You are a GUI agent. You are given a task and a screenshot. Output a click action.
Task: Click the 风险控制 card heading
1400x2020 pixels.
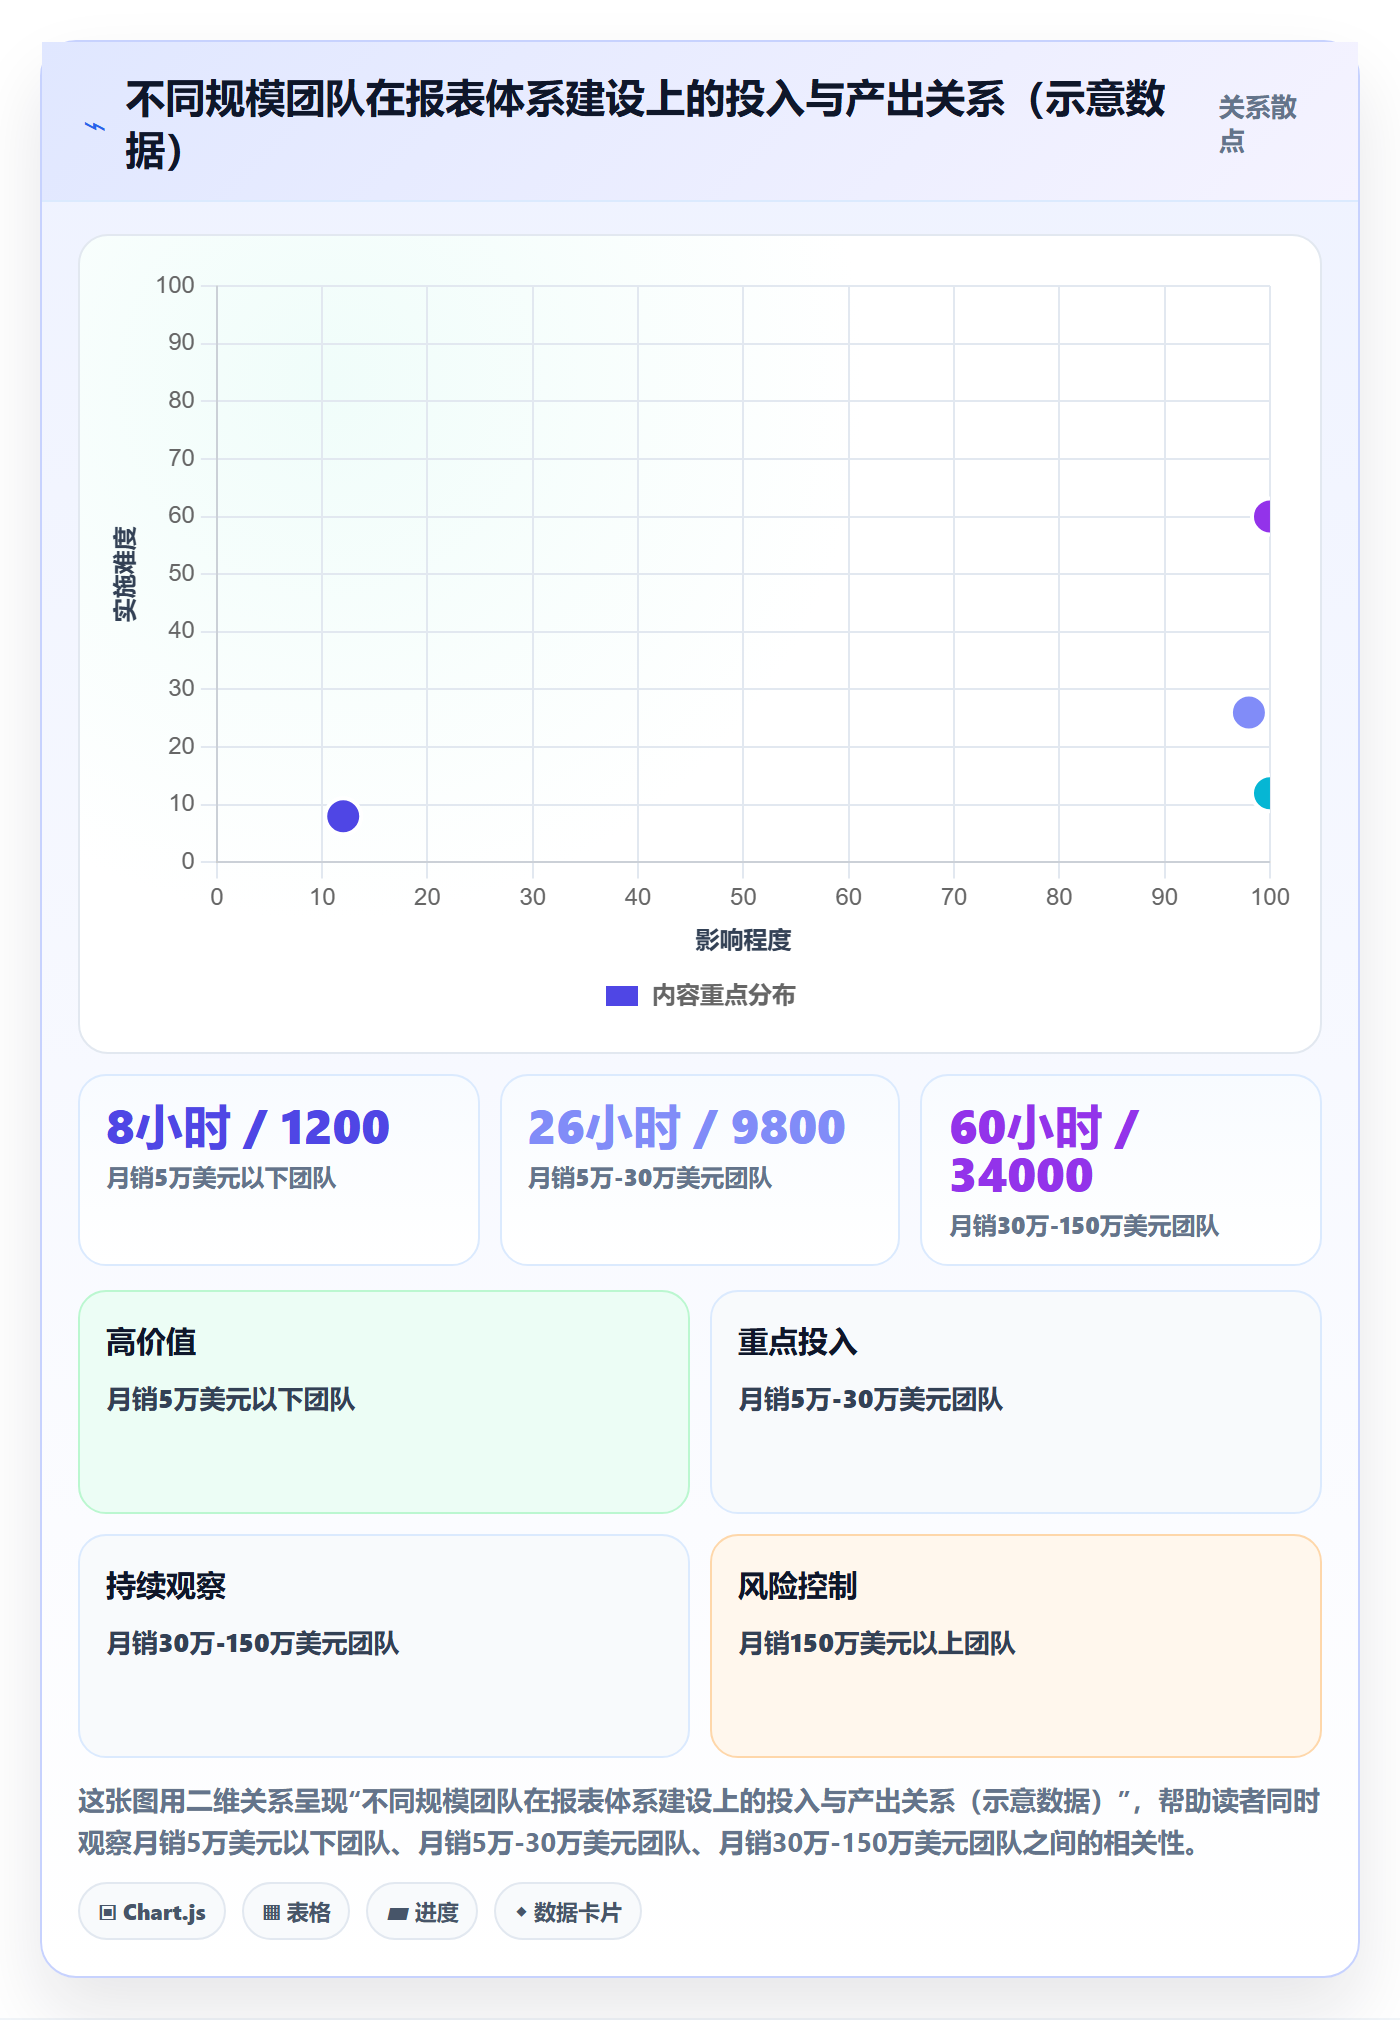click(798, 1586)
